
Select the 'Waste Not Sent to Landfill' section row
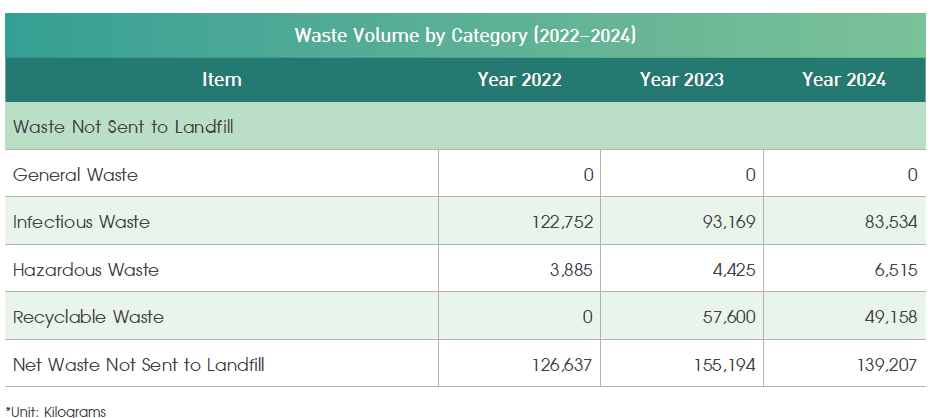coord(123,127)
